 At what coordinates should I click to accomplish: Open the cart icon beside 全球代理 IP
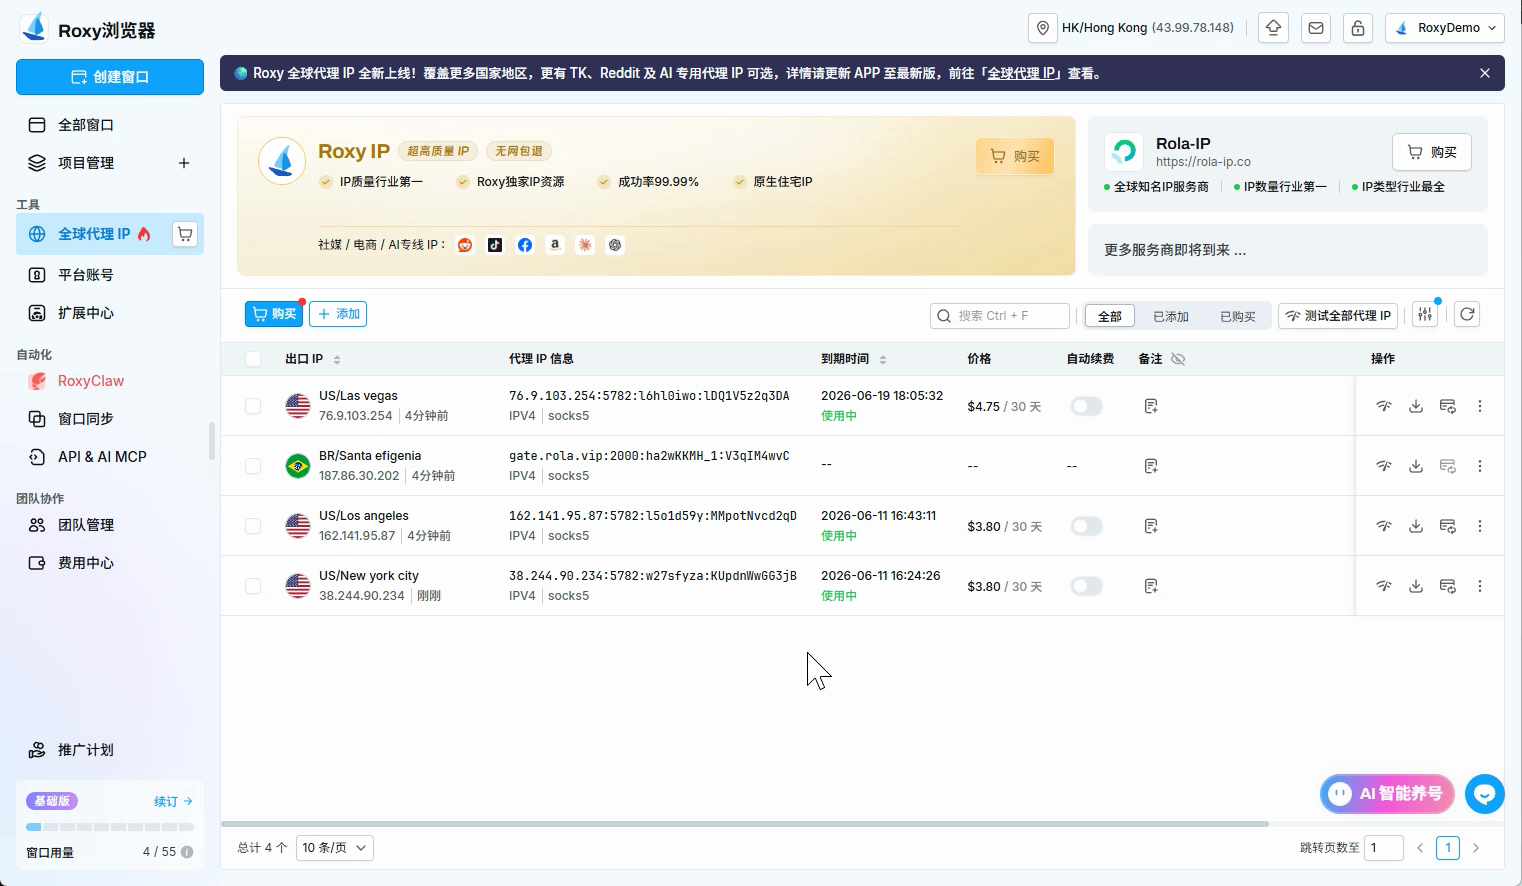tap(185, 234)
